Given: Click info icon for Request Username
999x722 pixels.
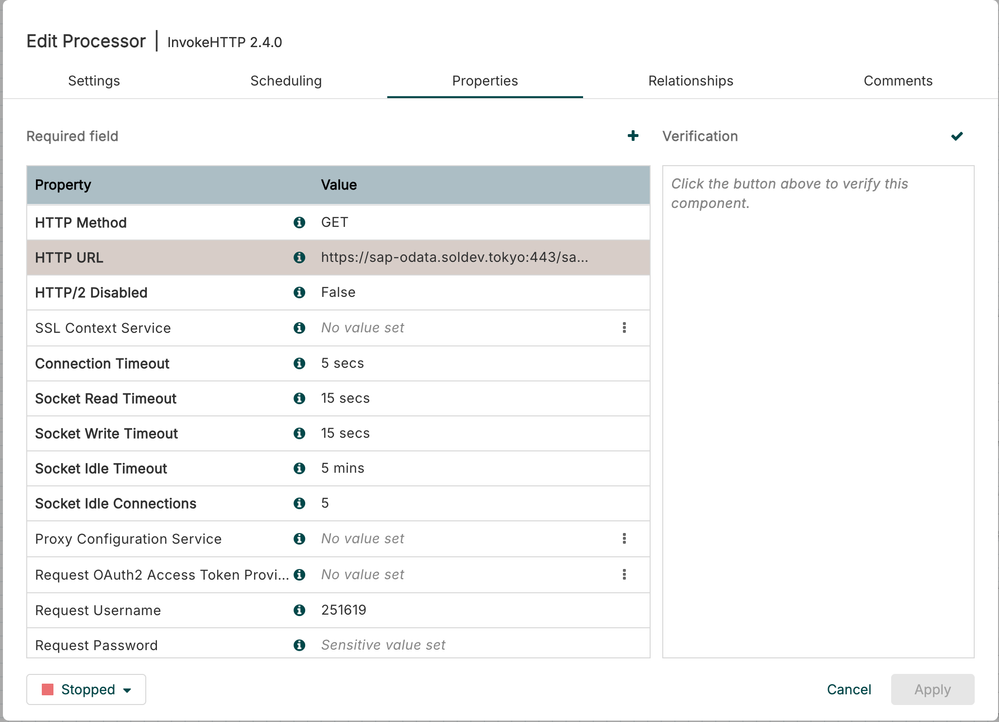Looking at the screenshot, I should [x=299, y=610].
